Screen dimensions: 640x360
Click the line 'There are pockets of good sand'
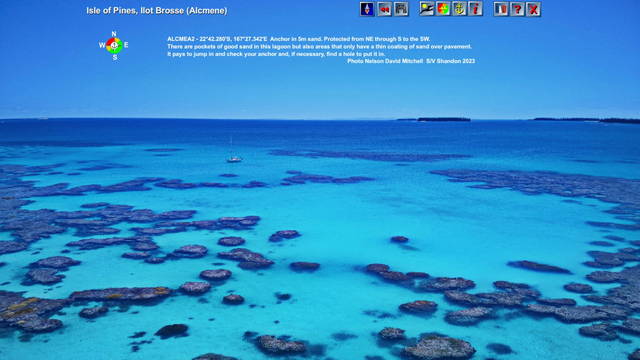coord(319,47)
